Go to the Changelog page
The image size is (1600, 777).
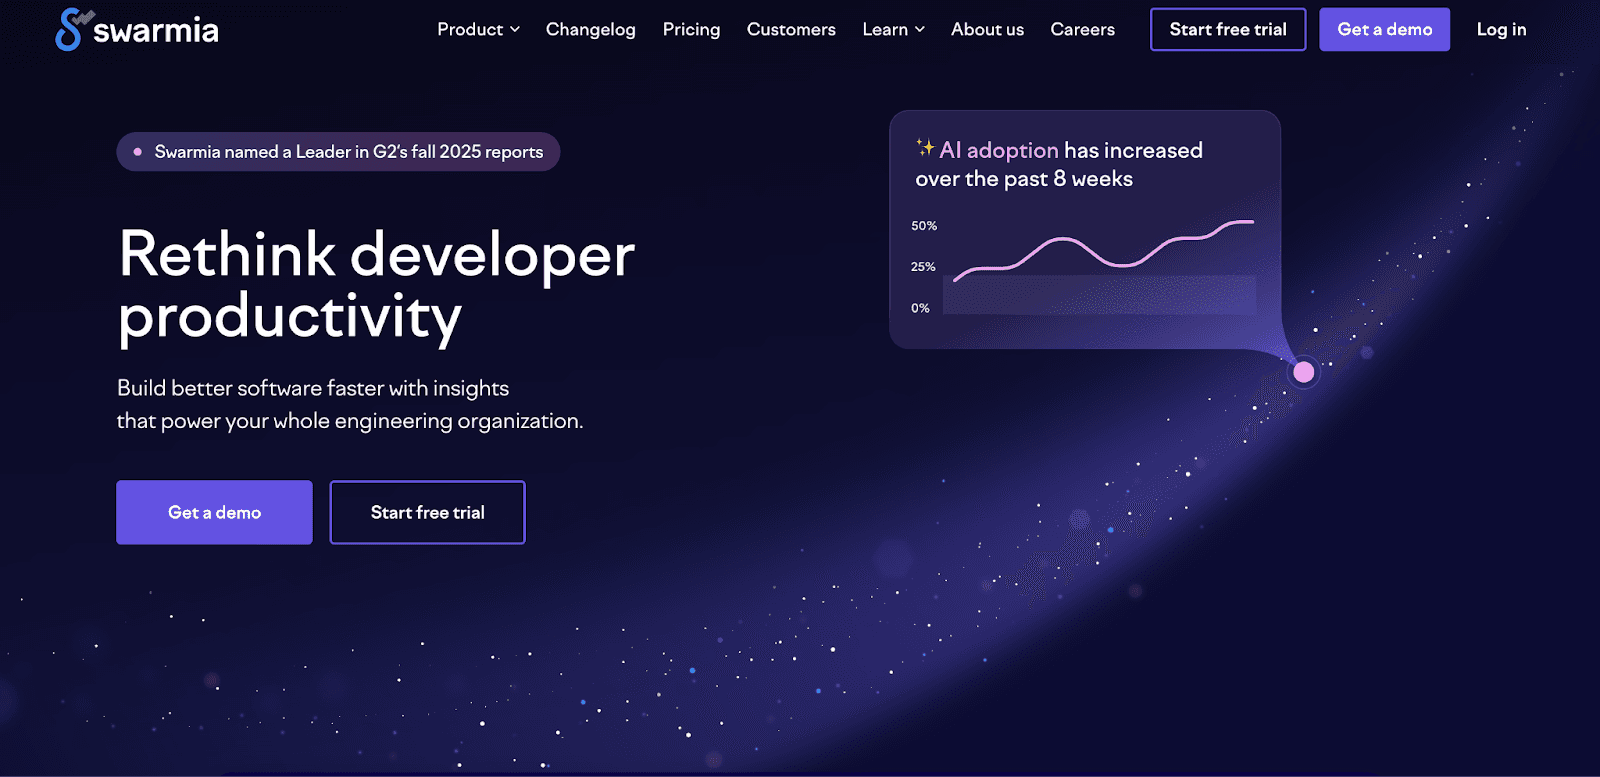[x=590, y=29]
